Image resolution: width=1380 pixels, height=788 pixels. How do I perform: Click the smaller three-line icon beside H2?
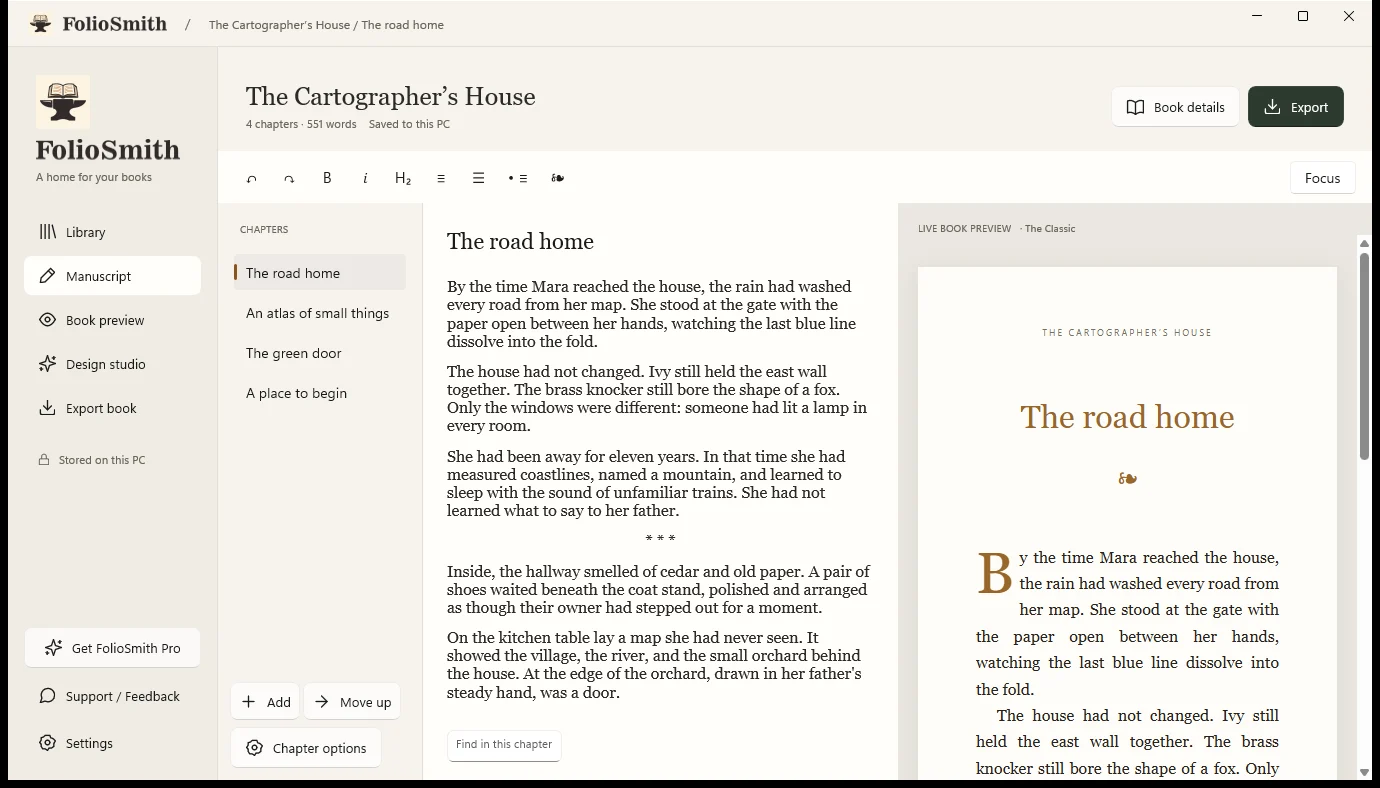coord(441,178)
